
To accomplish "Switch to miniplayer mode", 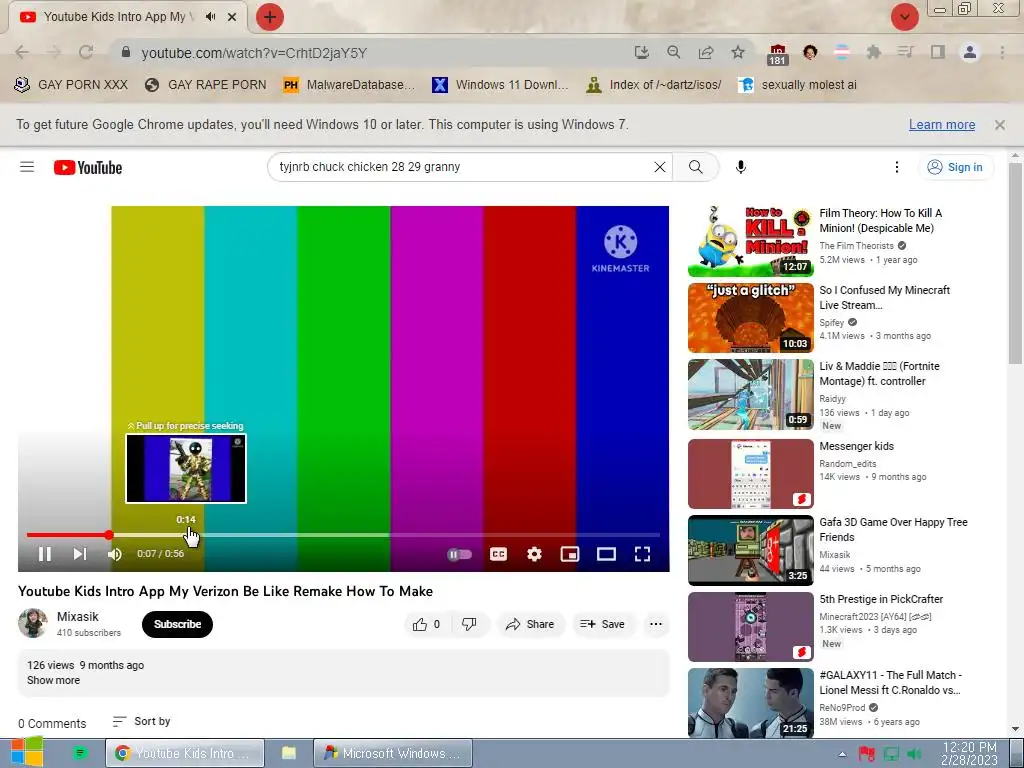I will 570,554.
